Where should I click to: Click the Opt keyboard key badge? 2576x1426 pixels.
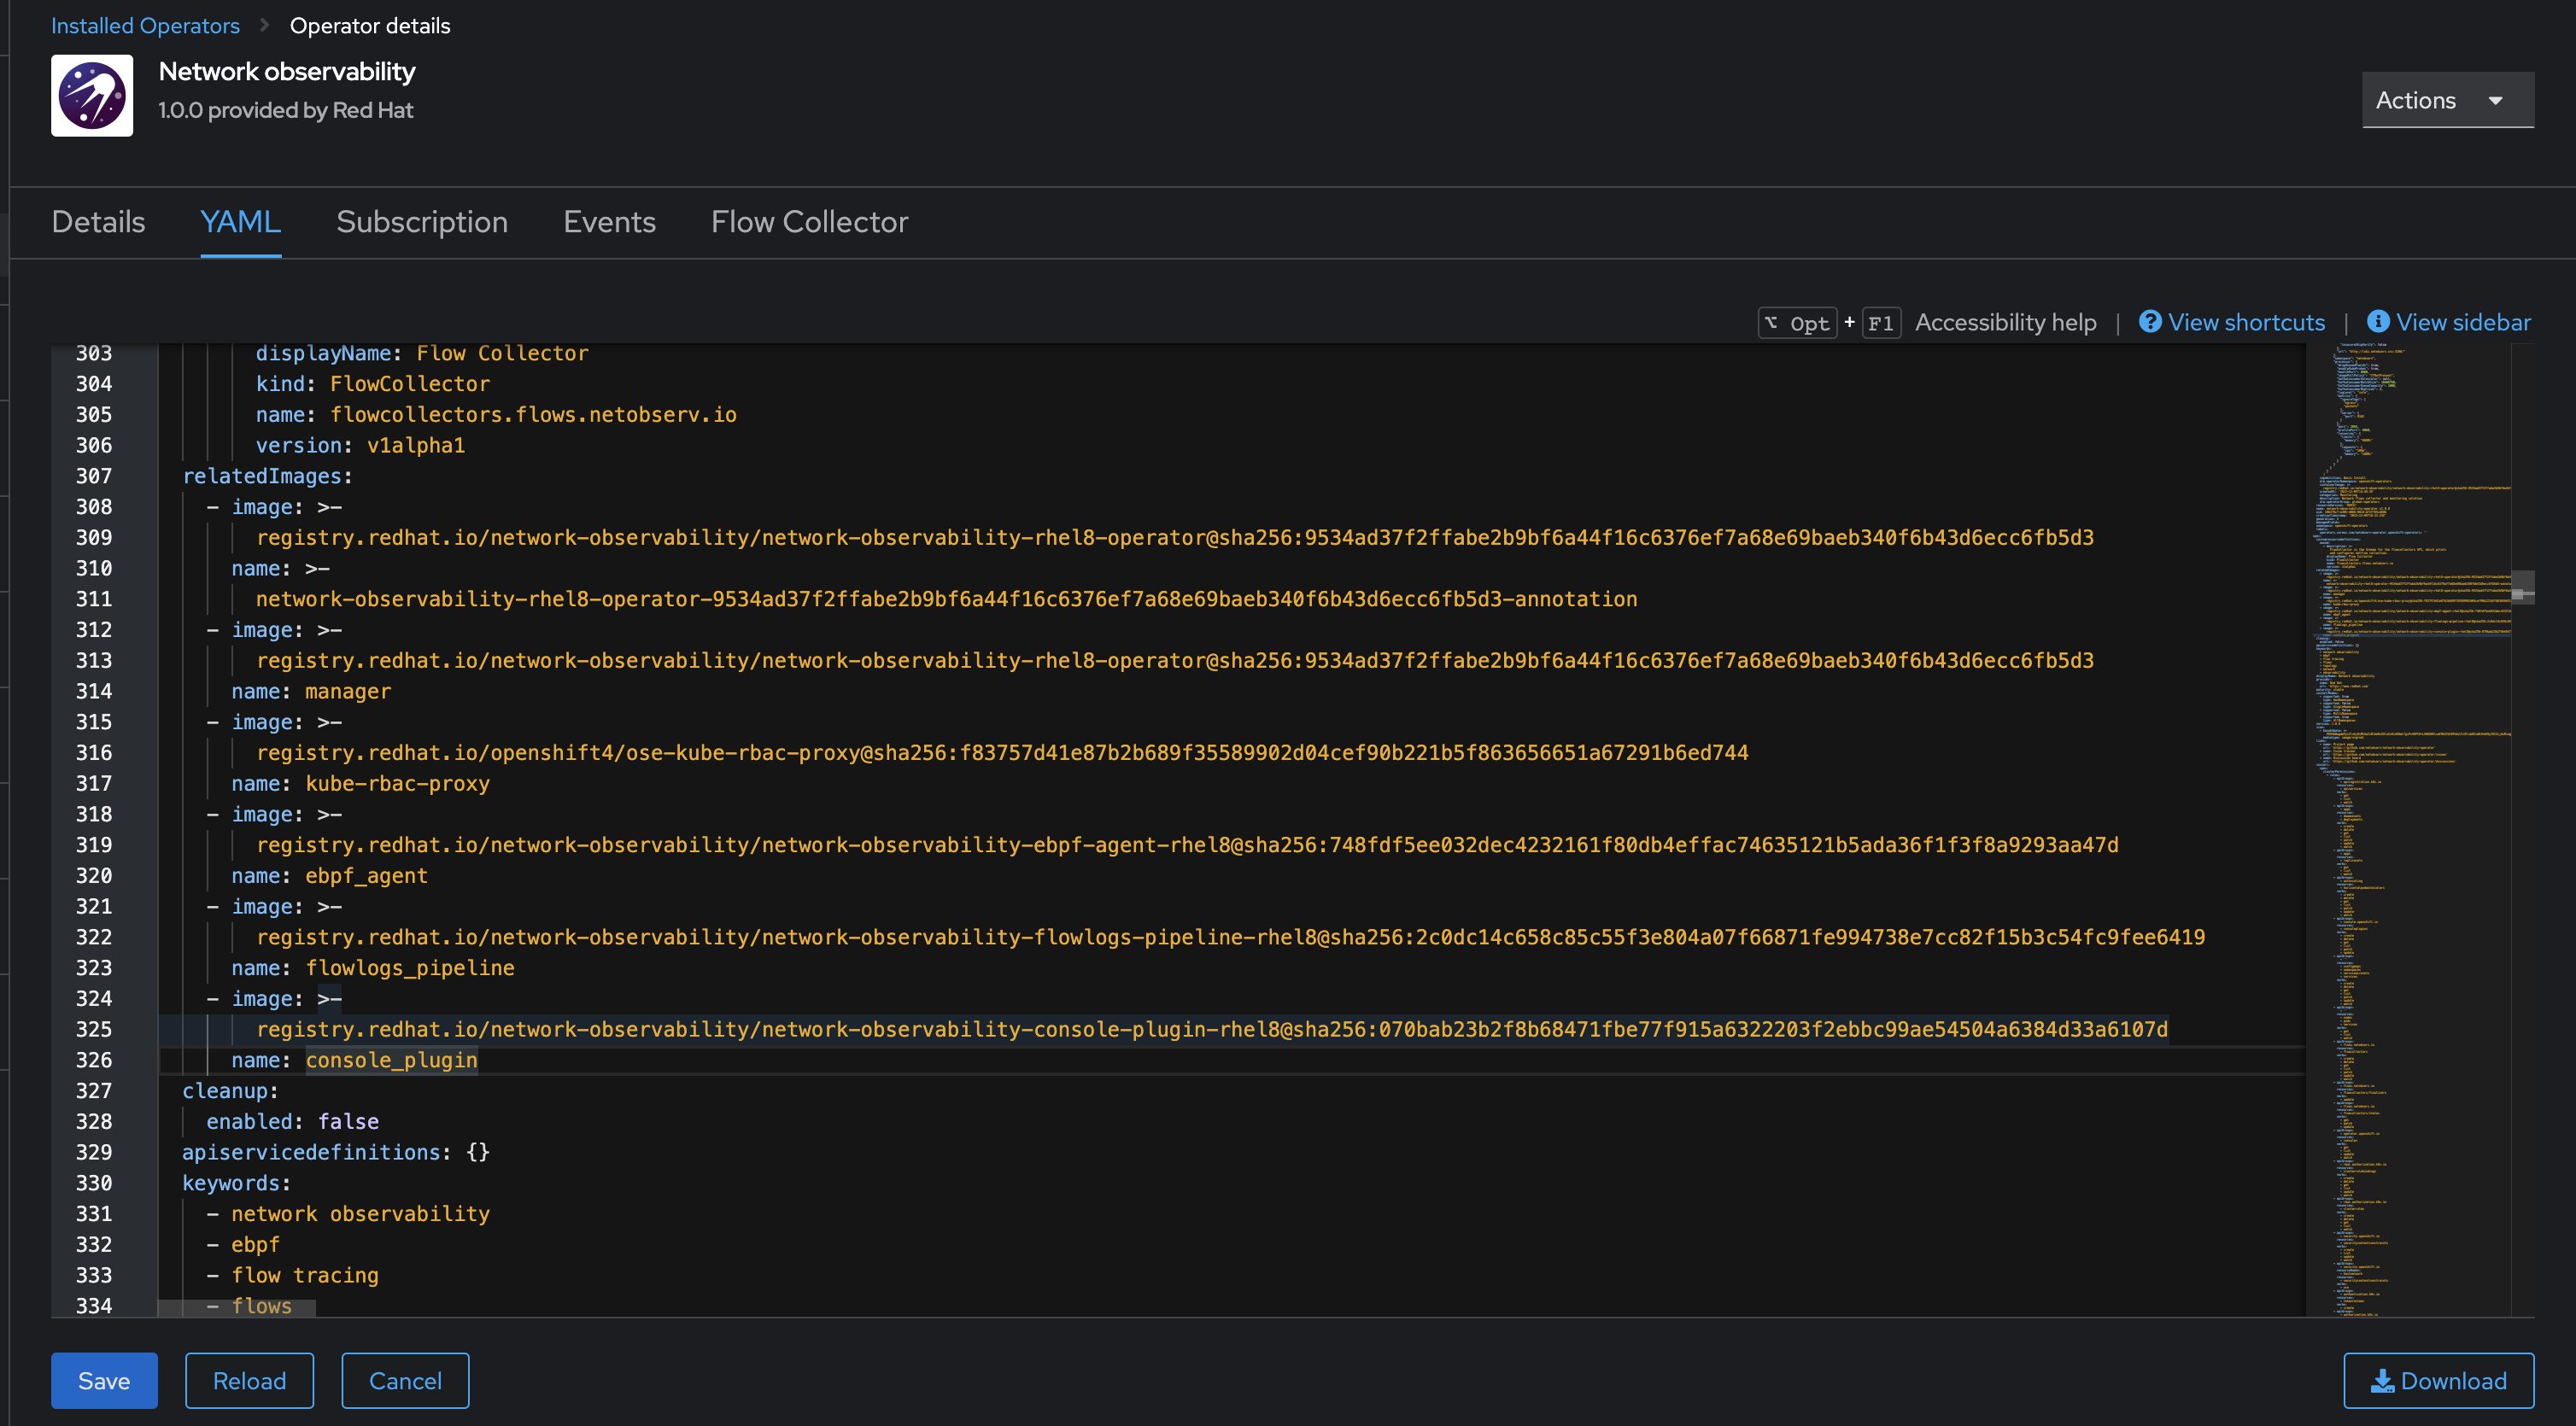1797,323
